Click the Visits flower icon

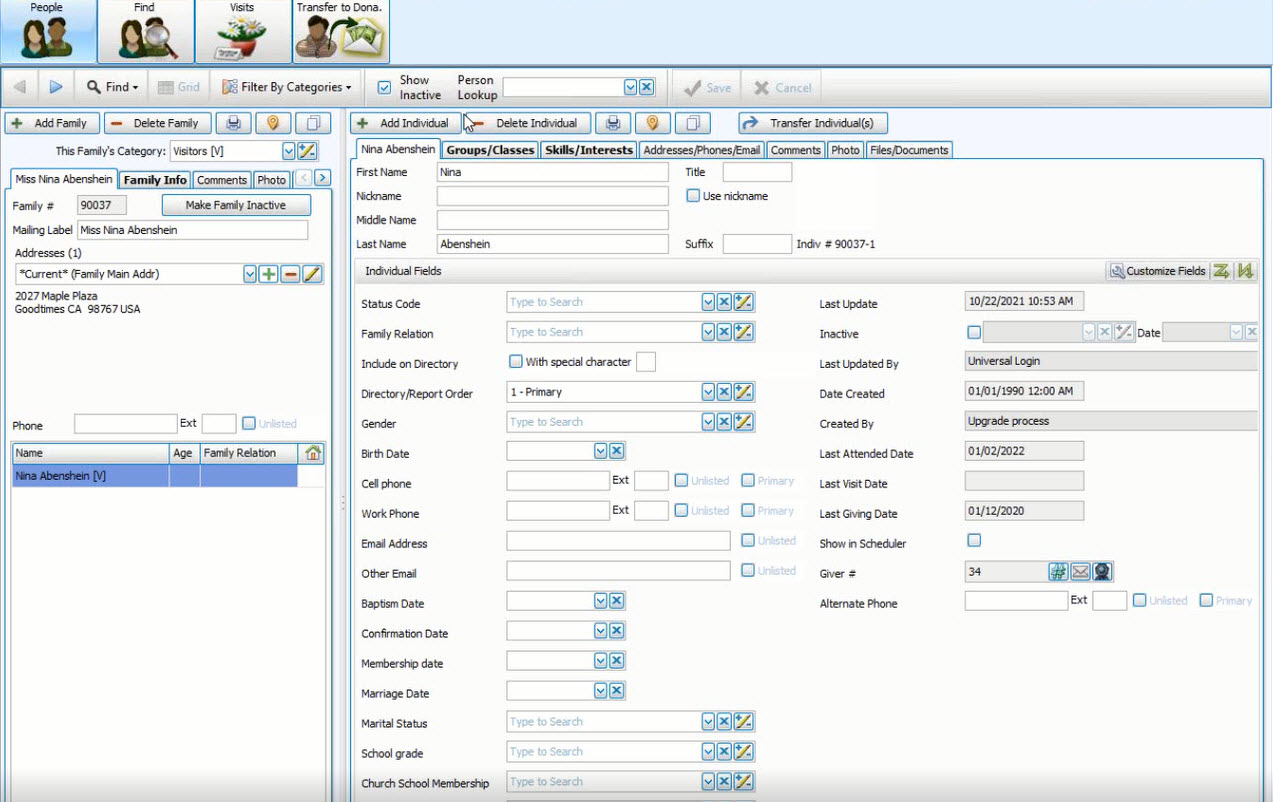[242, 35]
